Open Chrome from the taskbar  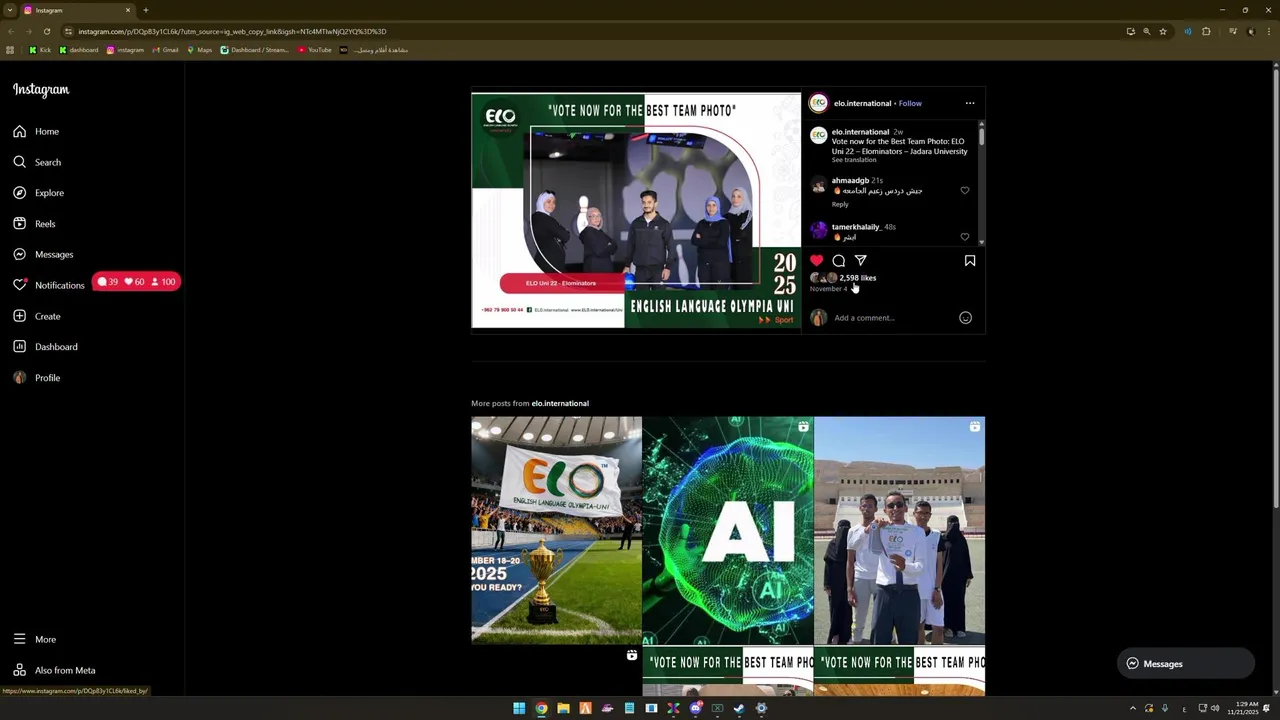541,708
